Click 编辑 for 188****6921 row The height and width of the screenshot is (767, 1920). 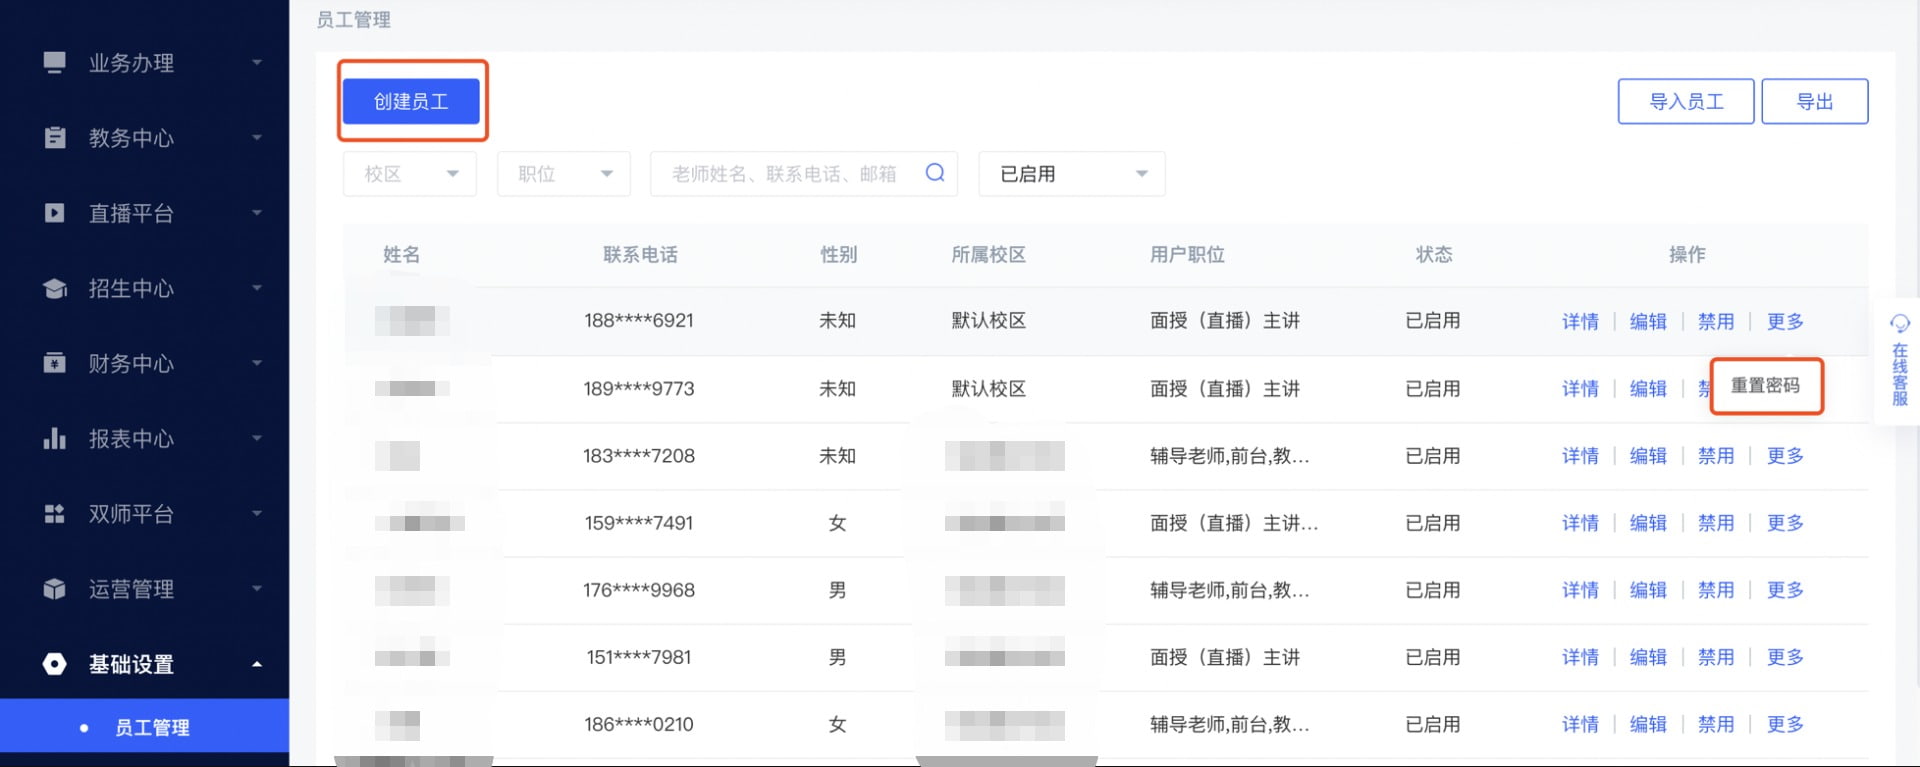[1648, 322]
